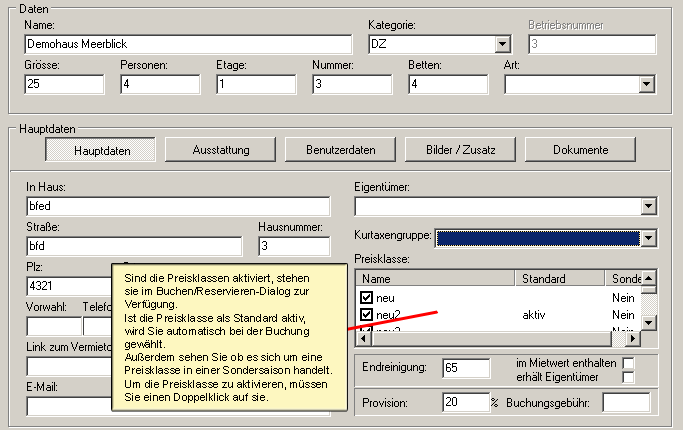This screenshot has width=683, height=430.
Task: Open the Kategorie dropdown
Action: click(502, 44)
